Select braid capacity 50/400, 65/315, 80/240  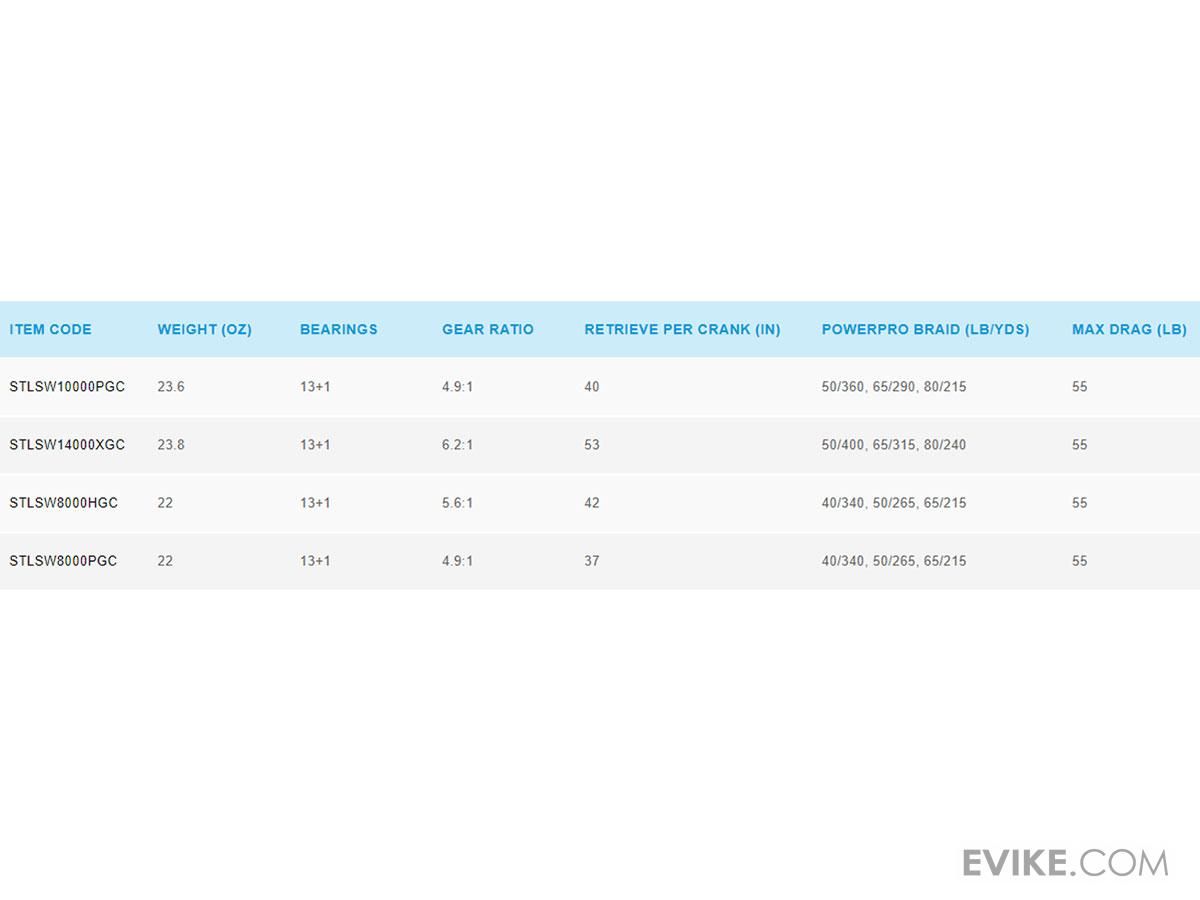(893, 444)
